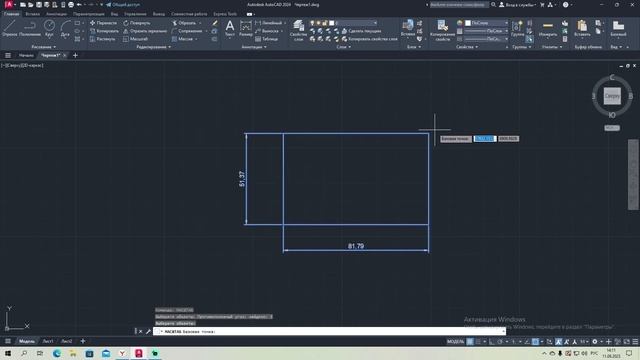Open the ПоСлою color dropdown
The image size is (640, 360).
tap(487, 23)
